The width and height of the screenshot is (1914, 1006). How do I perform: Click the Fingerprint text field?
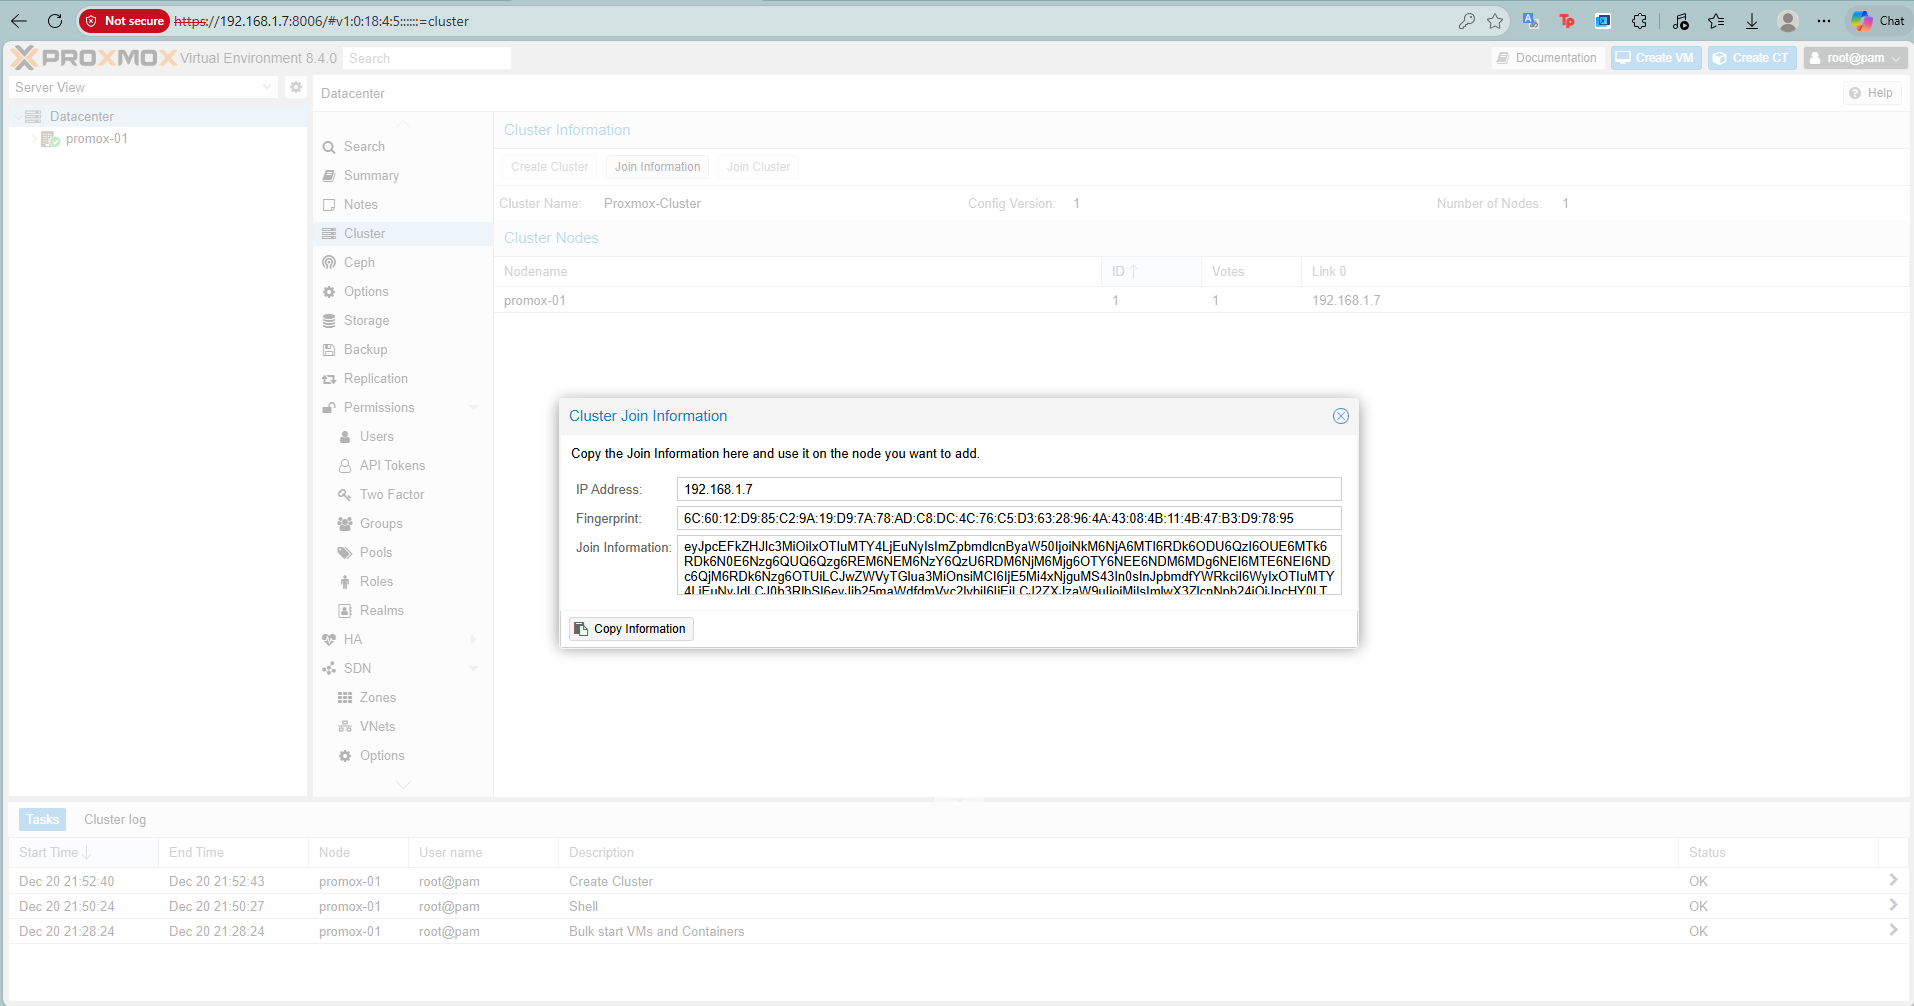click(x=1008, y=518)
